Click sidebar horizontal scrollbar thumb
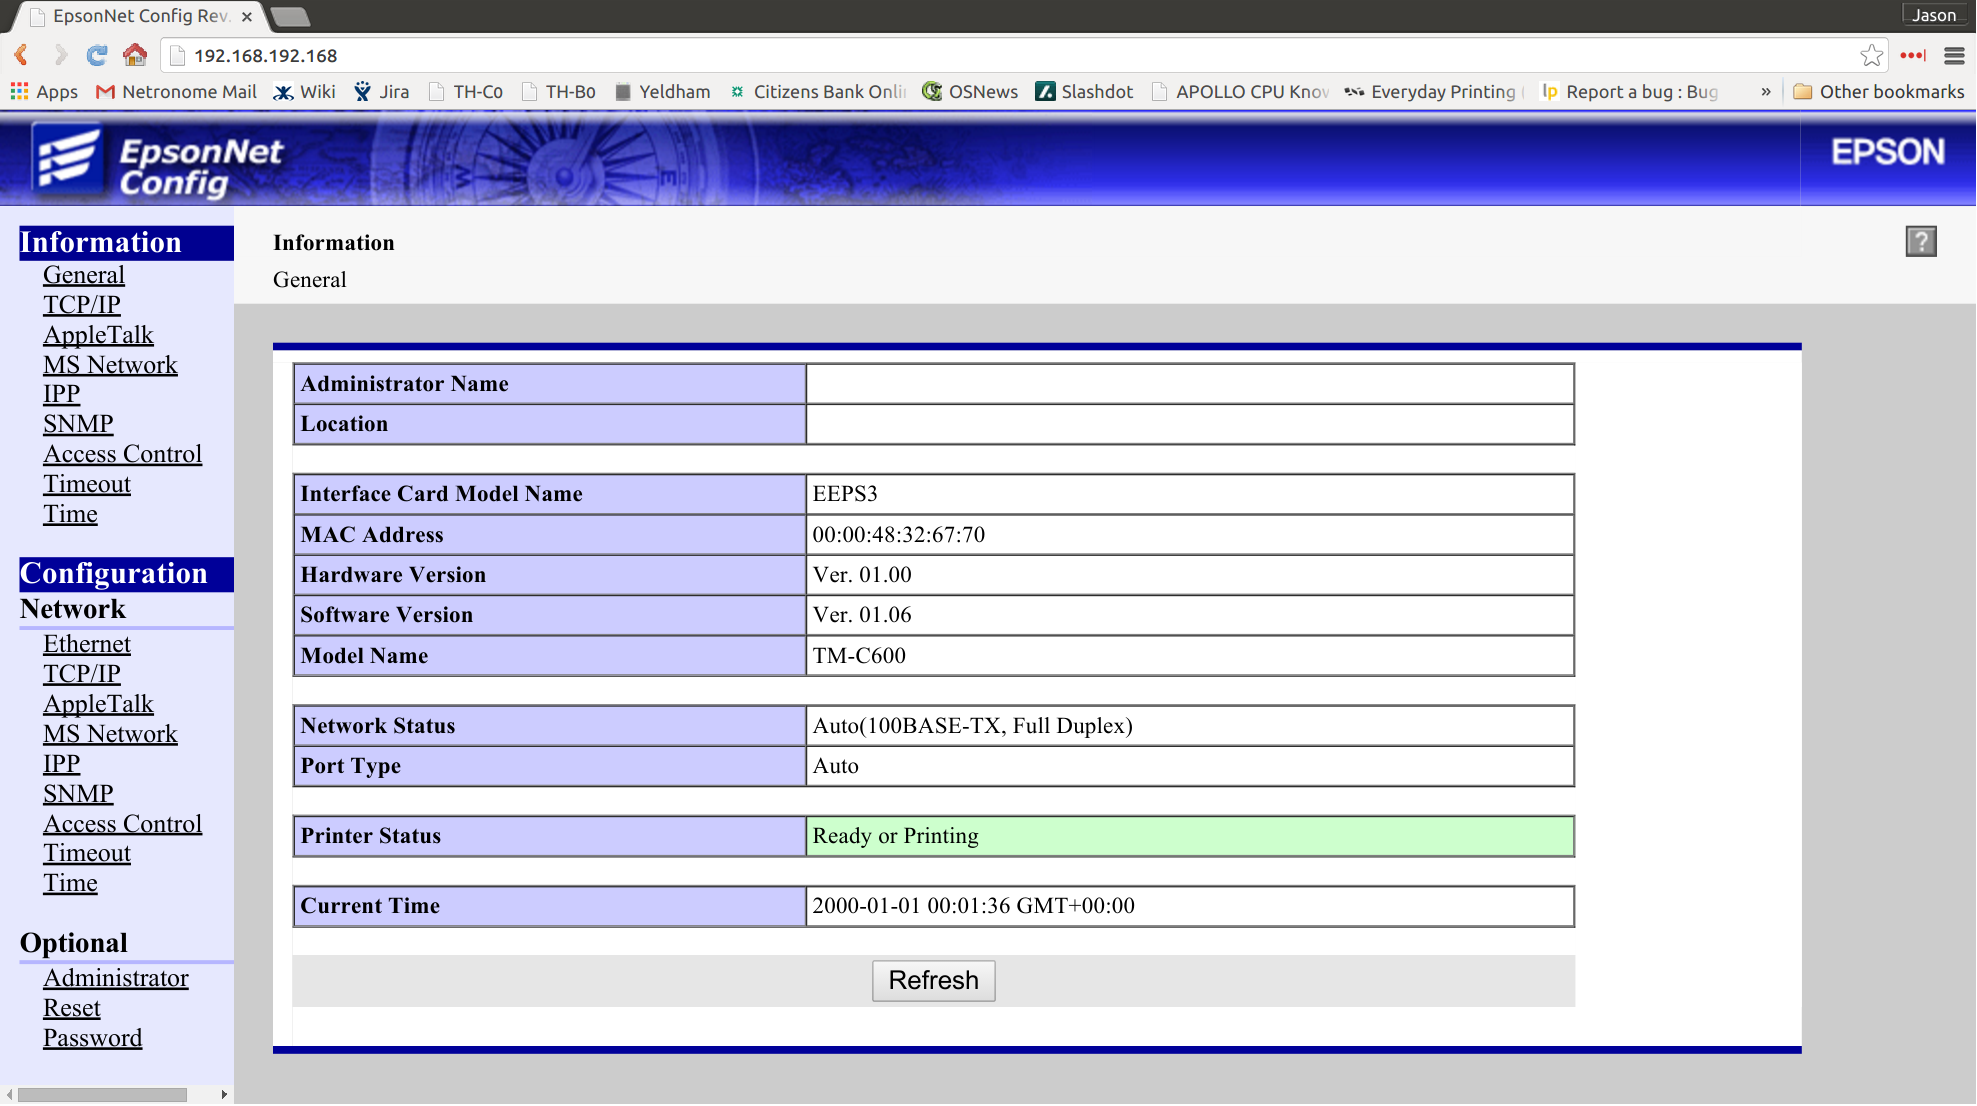The image size is (1977, 1106). [102, 1095]
